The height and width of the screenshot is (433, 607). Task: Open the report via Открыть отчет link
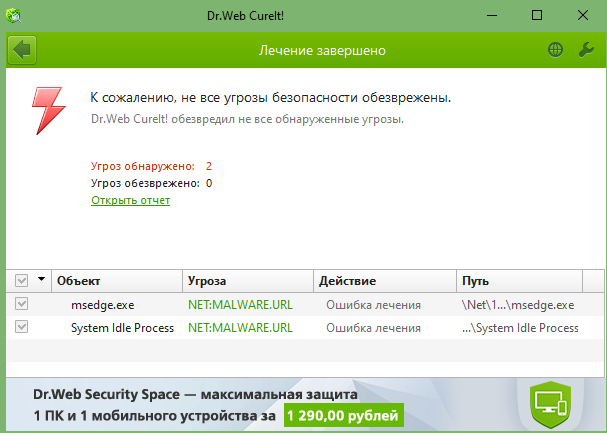(x=130, y=200)
